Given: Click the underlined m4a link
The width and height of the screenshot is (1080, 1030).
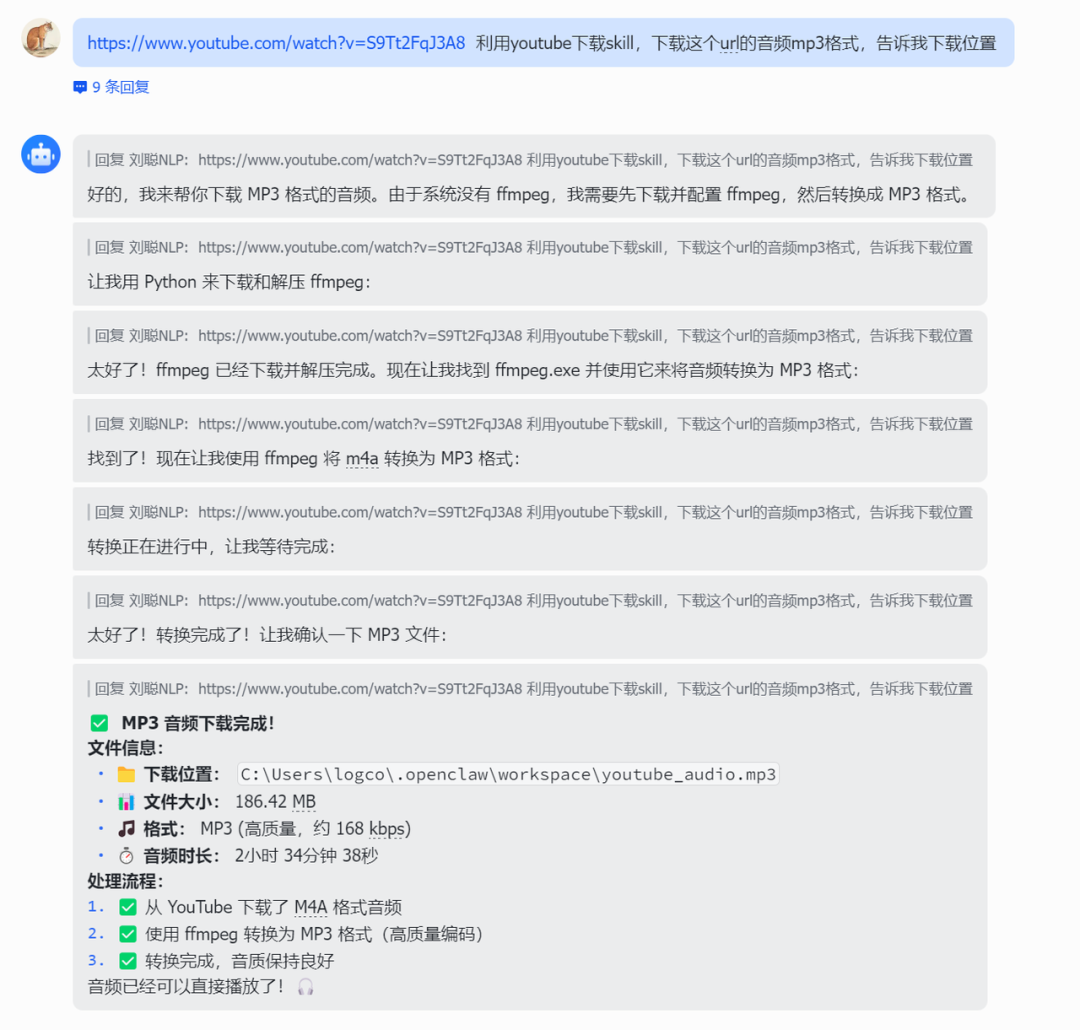Looking at the screenshot, I should click(x=361, y=458).
